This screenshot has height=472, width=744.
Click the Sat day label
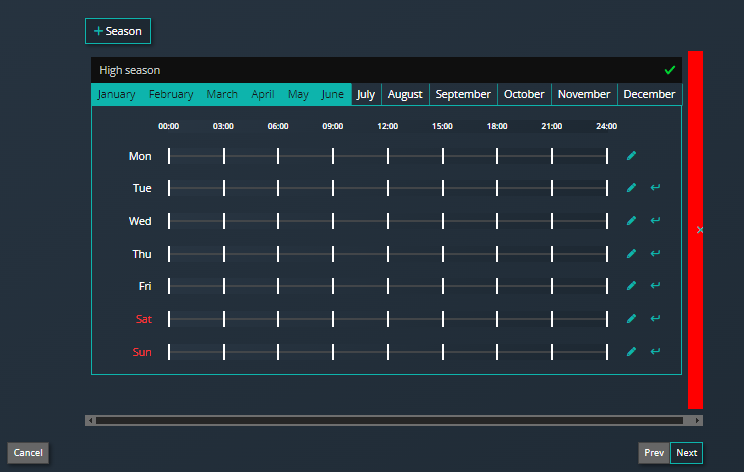pyautogui.click(x=144, y=319)
